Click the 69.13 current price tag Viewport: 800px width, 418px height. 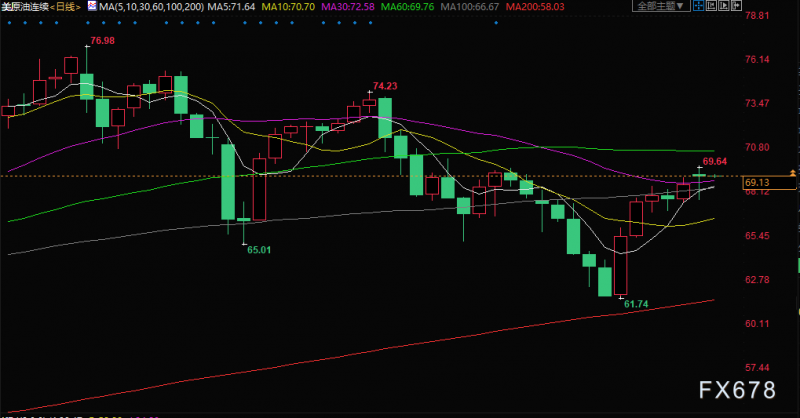pyautogui.click(x=769, y=183)
